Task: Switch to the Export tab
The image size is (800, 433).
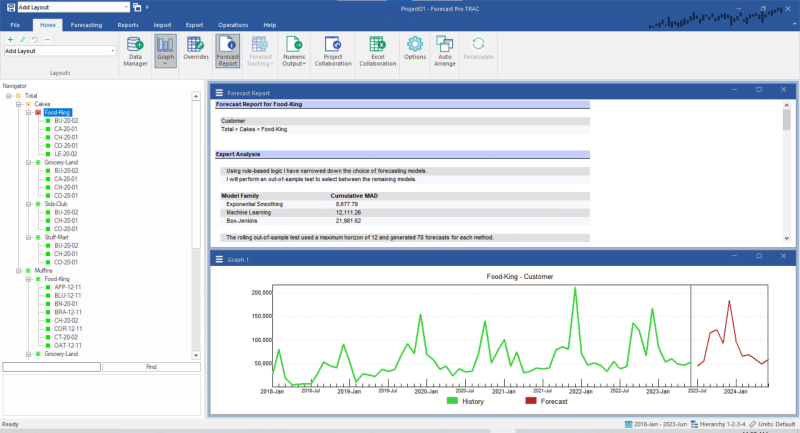Action: (194, 25)
